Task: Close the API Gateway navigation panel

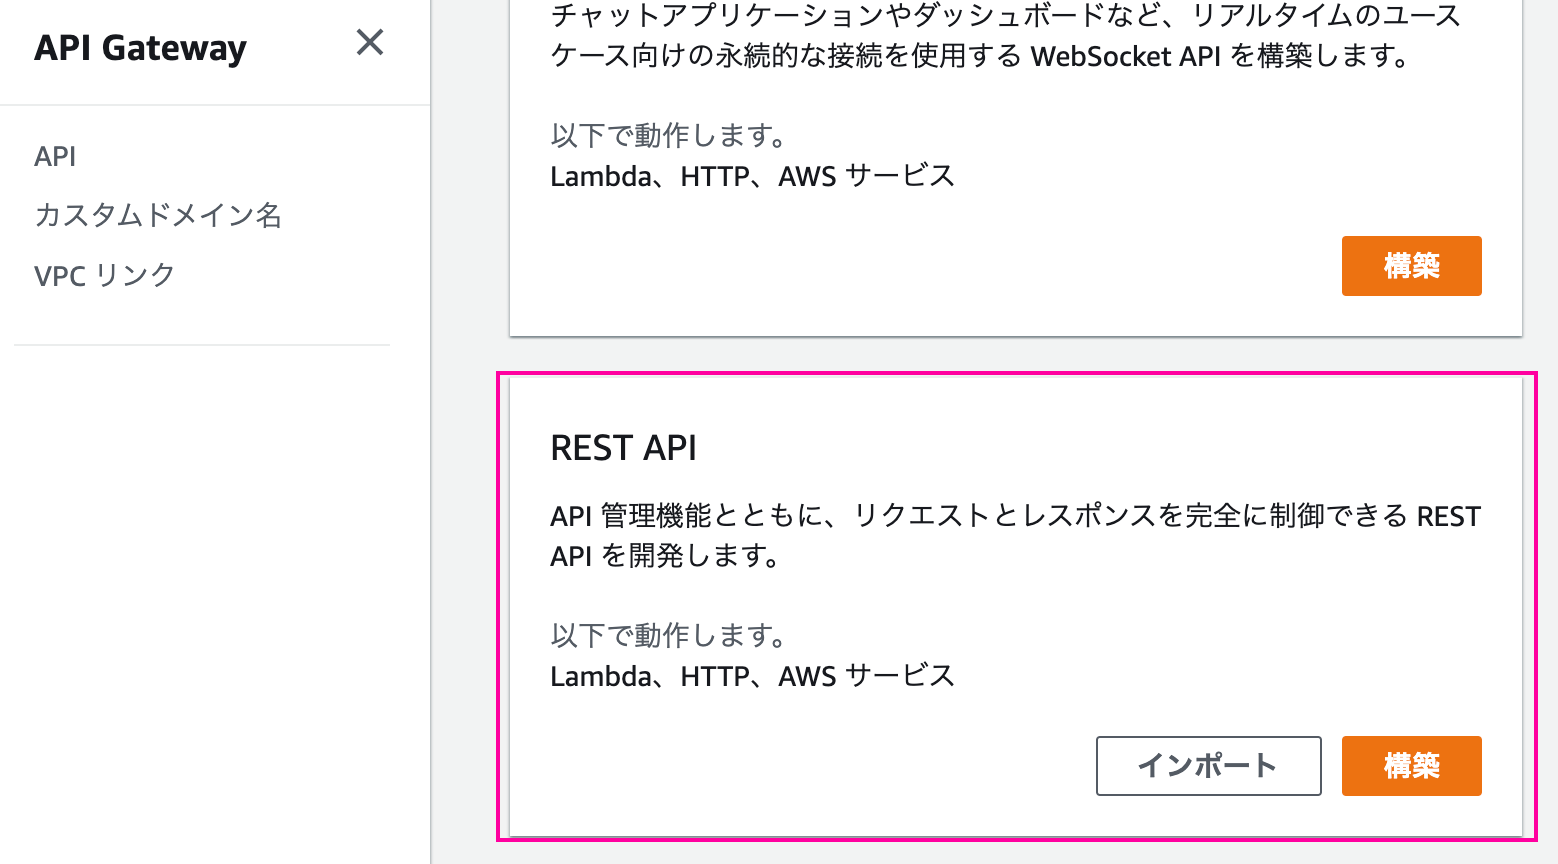Action: pos(369,43)
